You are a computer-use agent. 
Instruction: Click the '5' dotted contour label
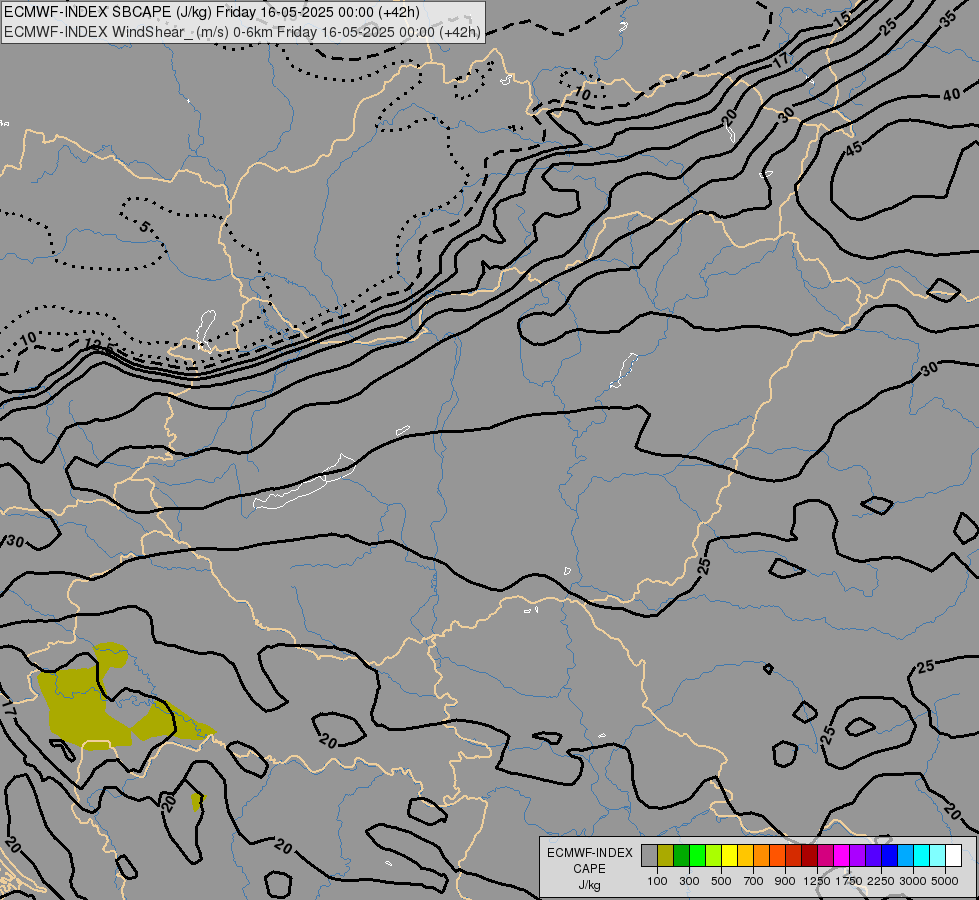[144, 227]
